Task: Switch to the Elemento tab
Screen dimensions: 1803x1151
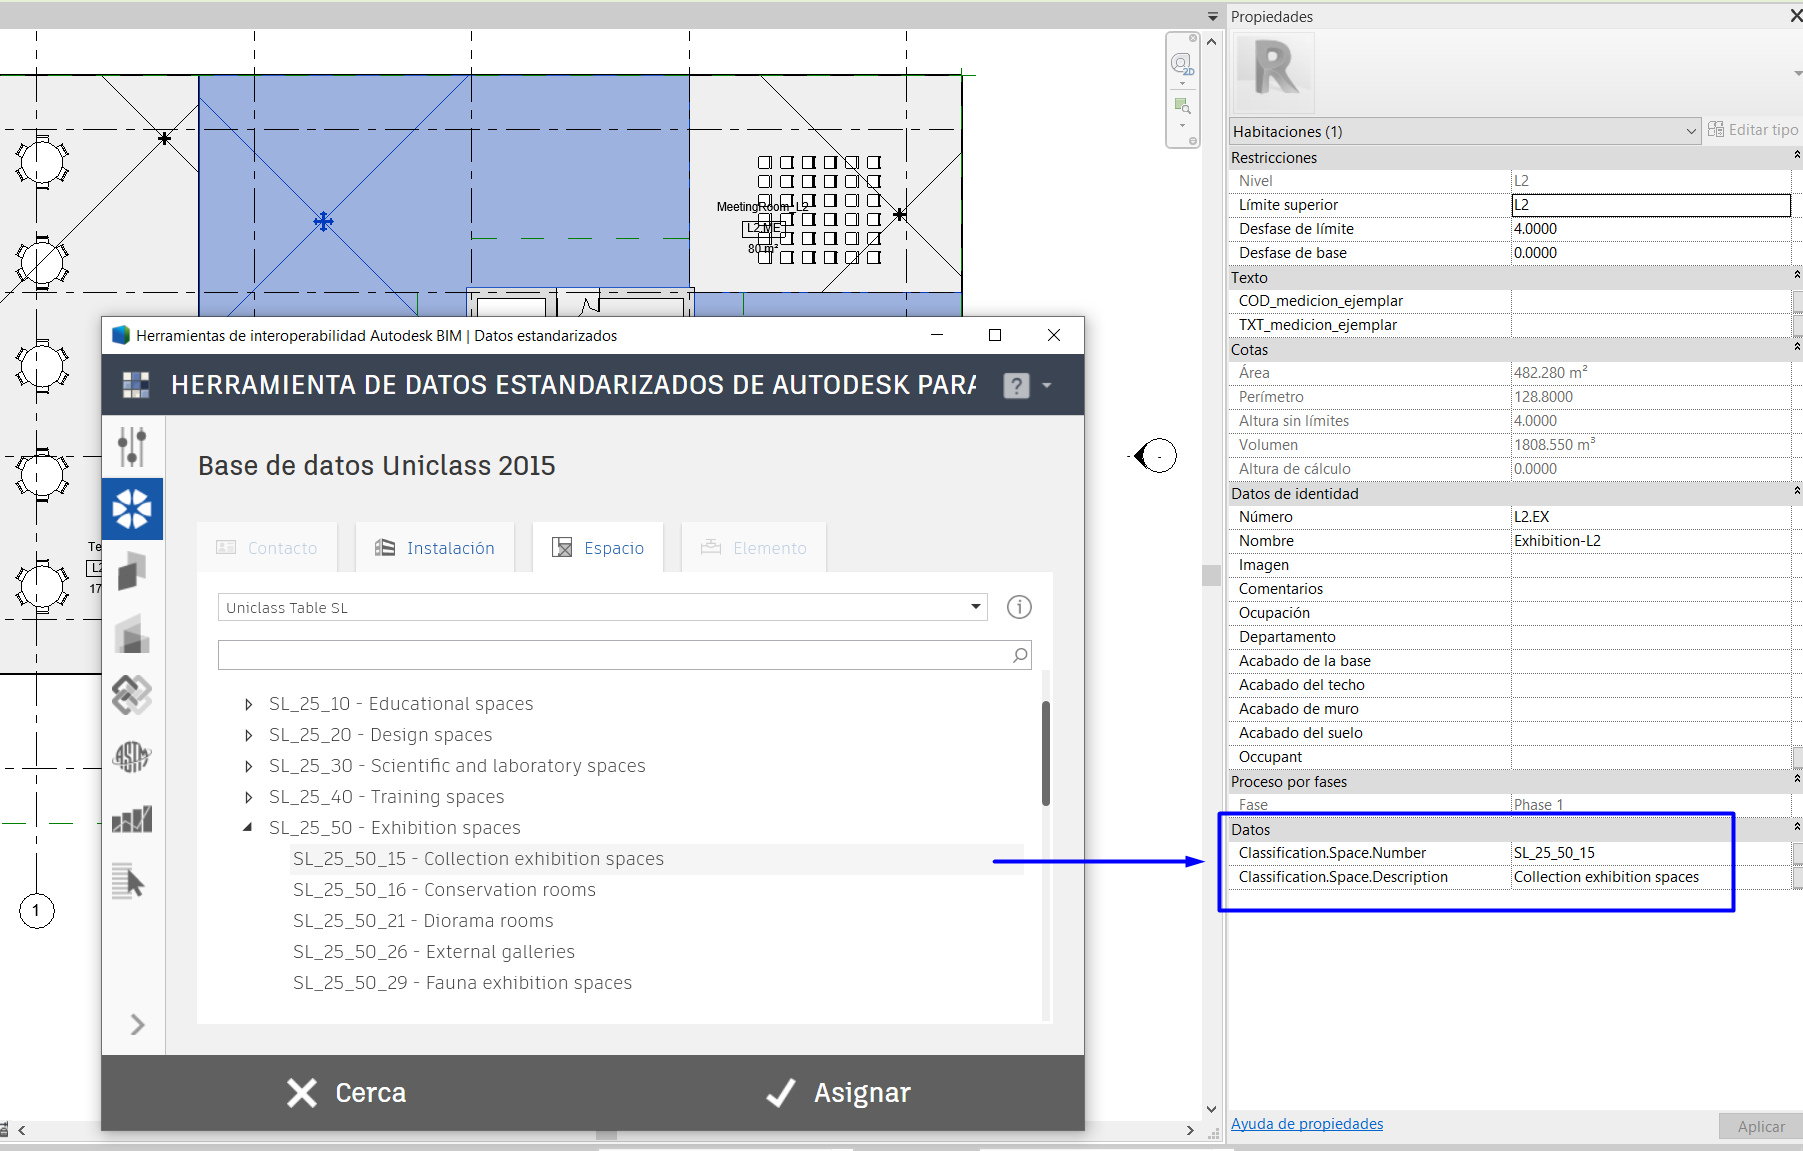Action: point(754,548)
